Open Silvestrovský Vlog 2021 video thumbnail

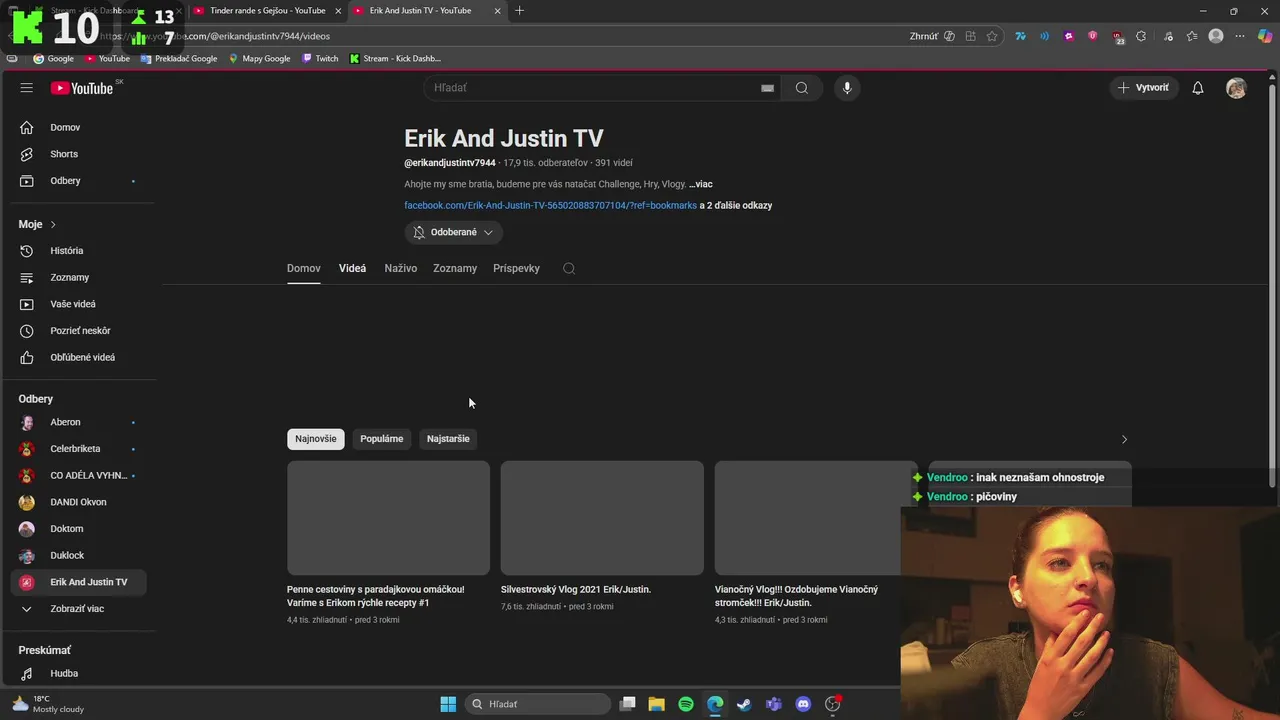tap(602, 518)
